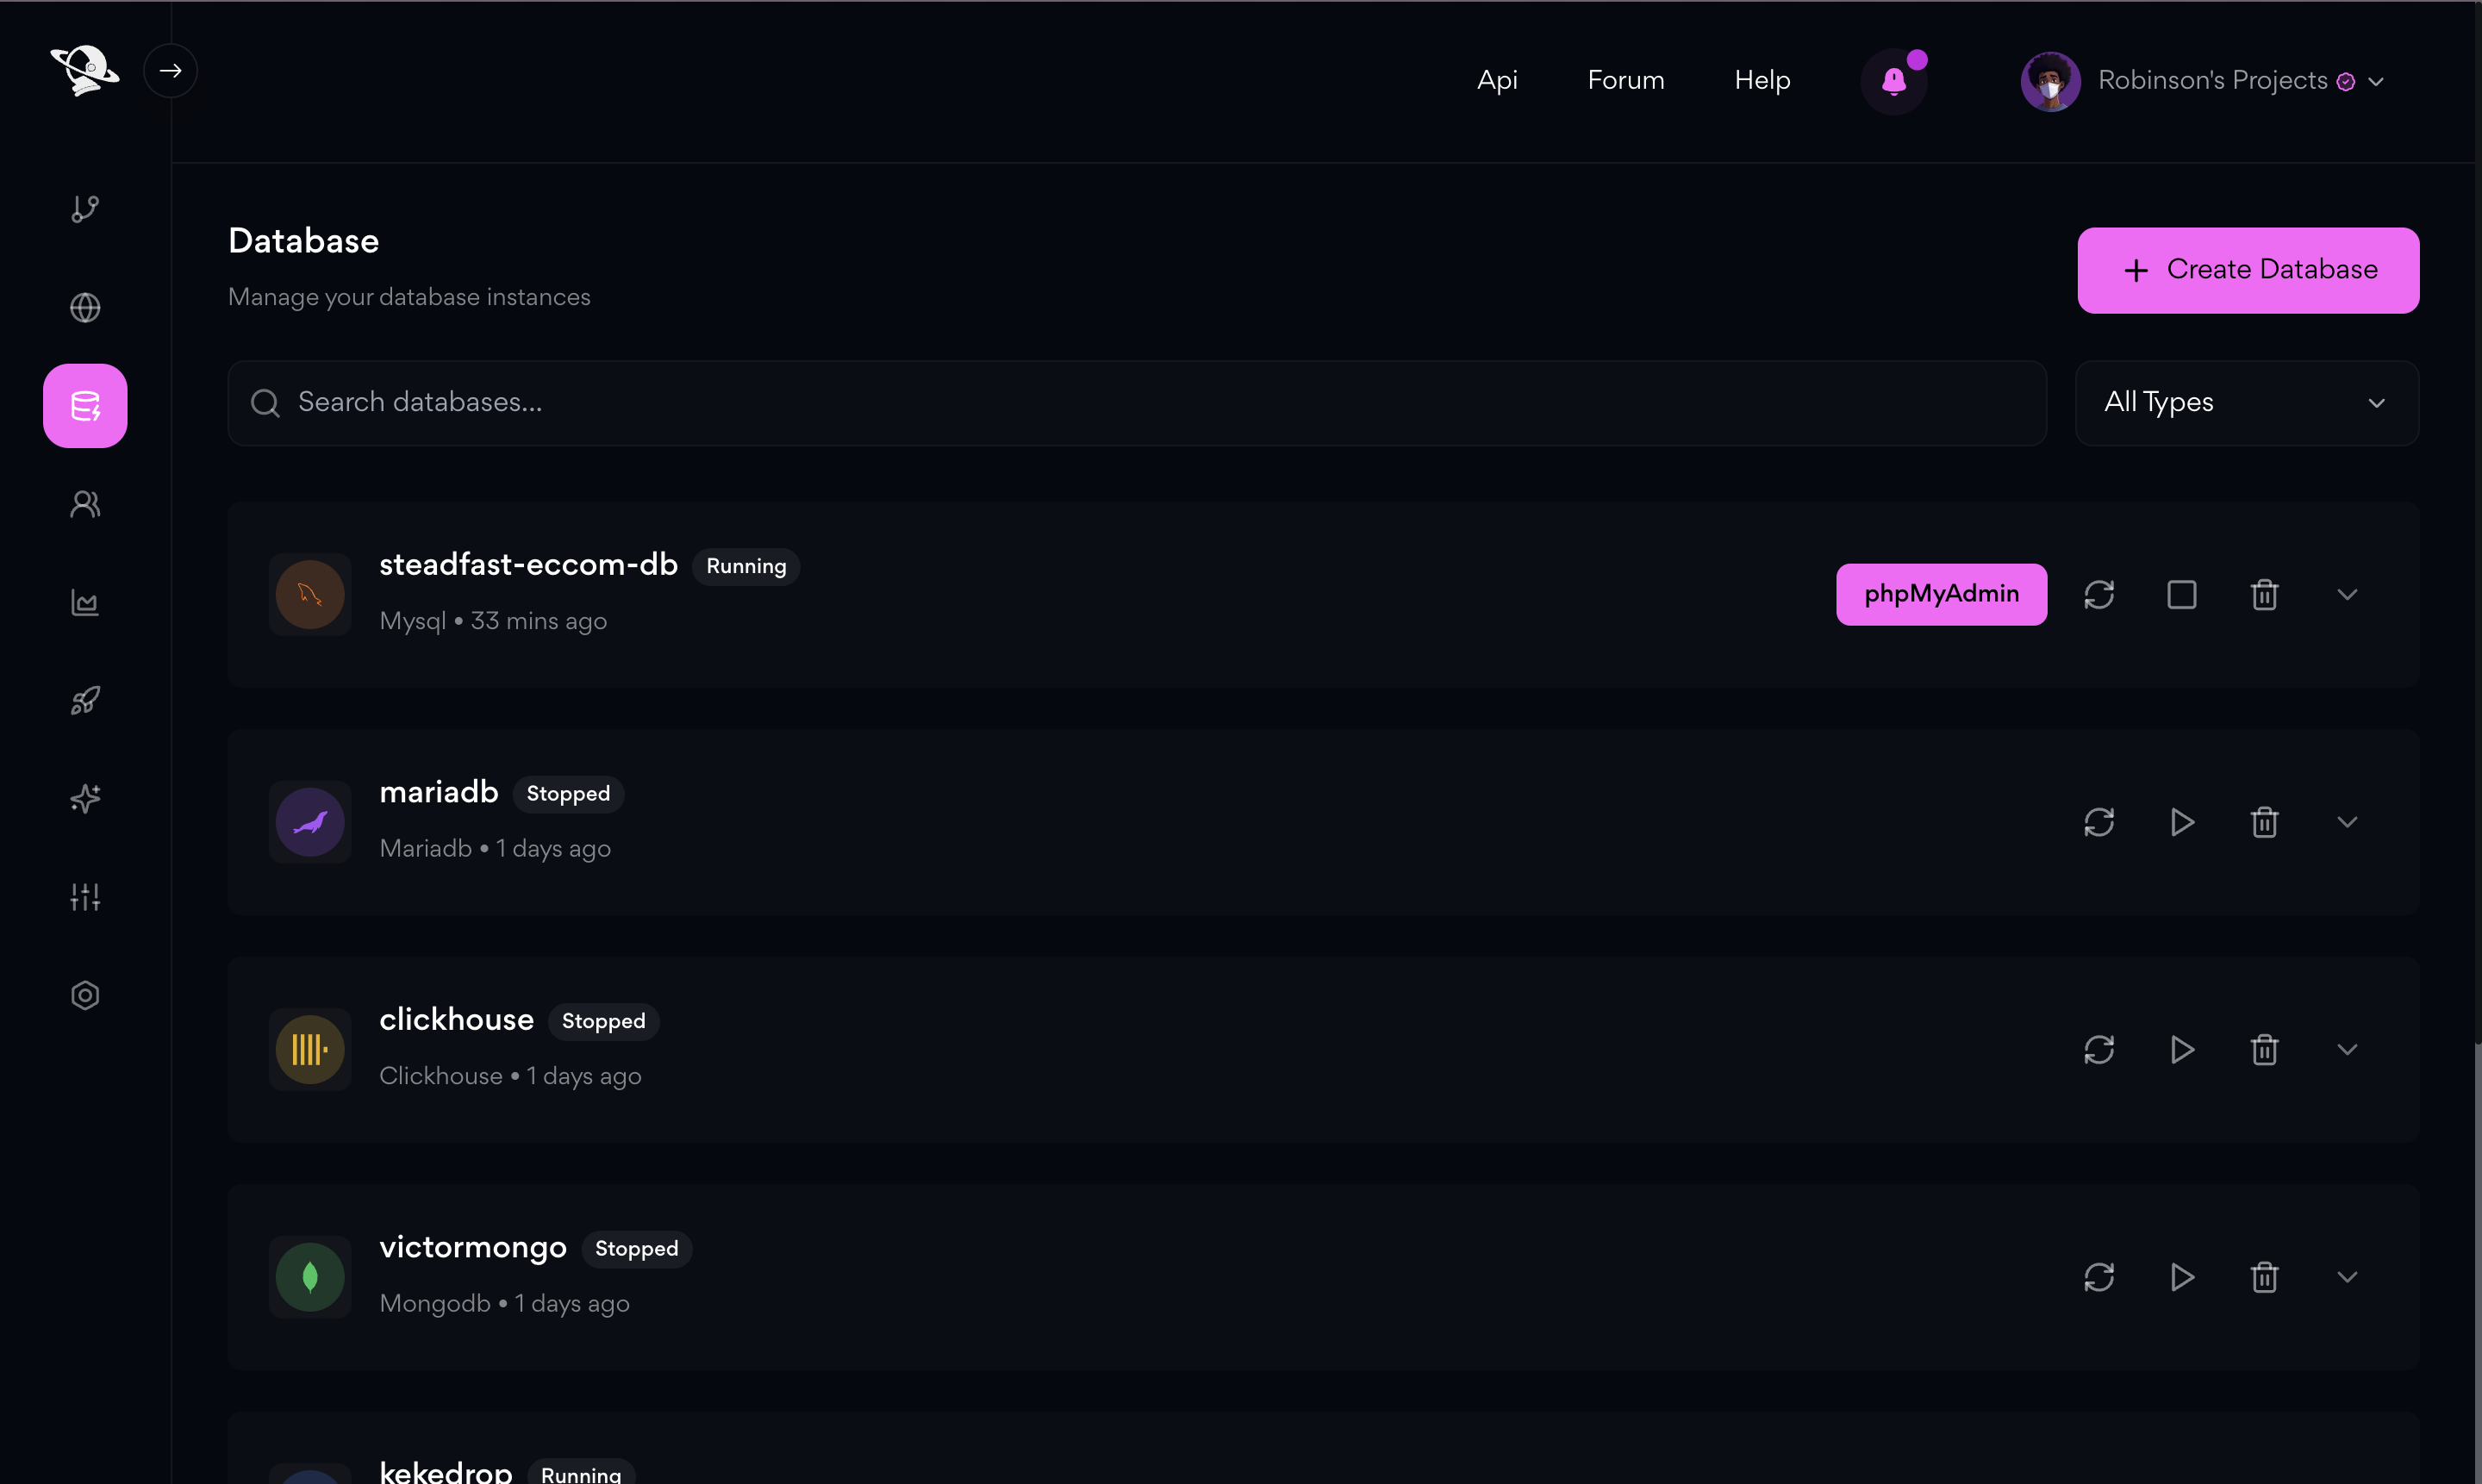Open phpMyAdmin for steadfast-eccom-db
The height and width of the screenshot is (1484, 2482).
point(1941,594)
